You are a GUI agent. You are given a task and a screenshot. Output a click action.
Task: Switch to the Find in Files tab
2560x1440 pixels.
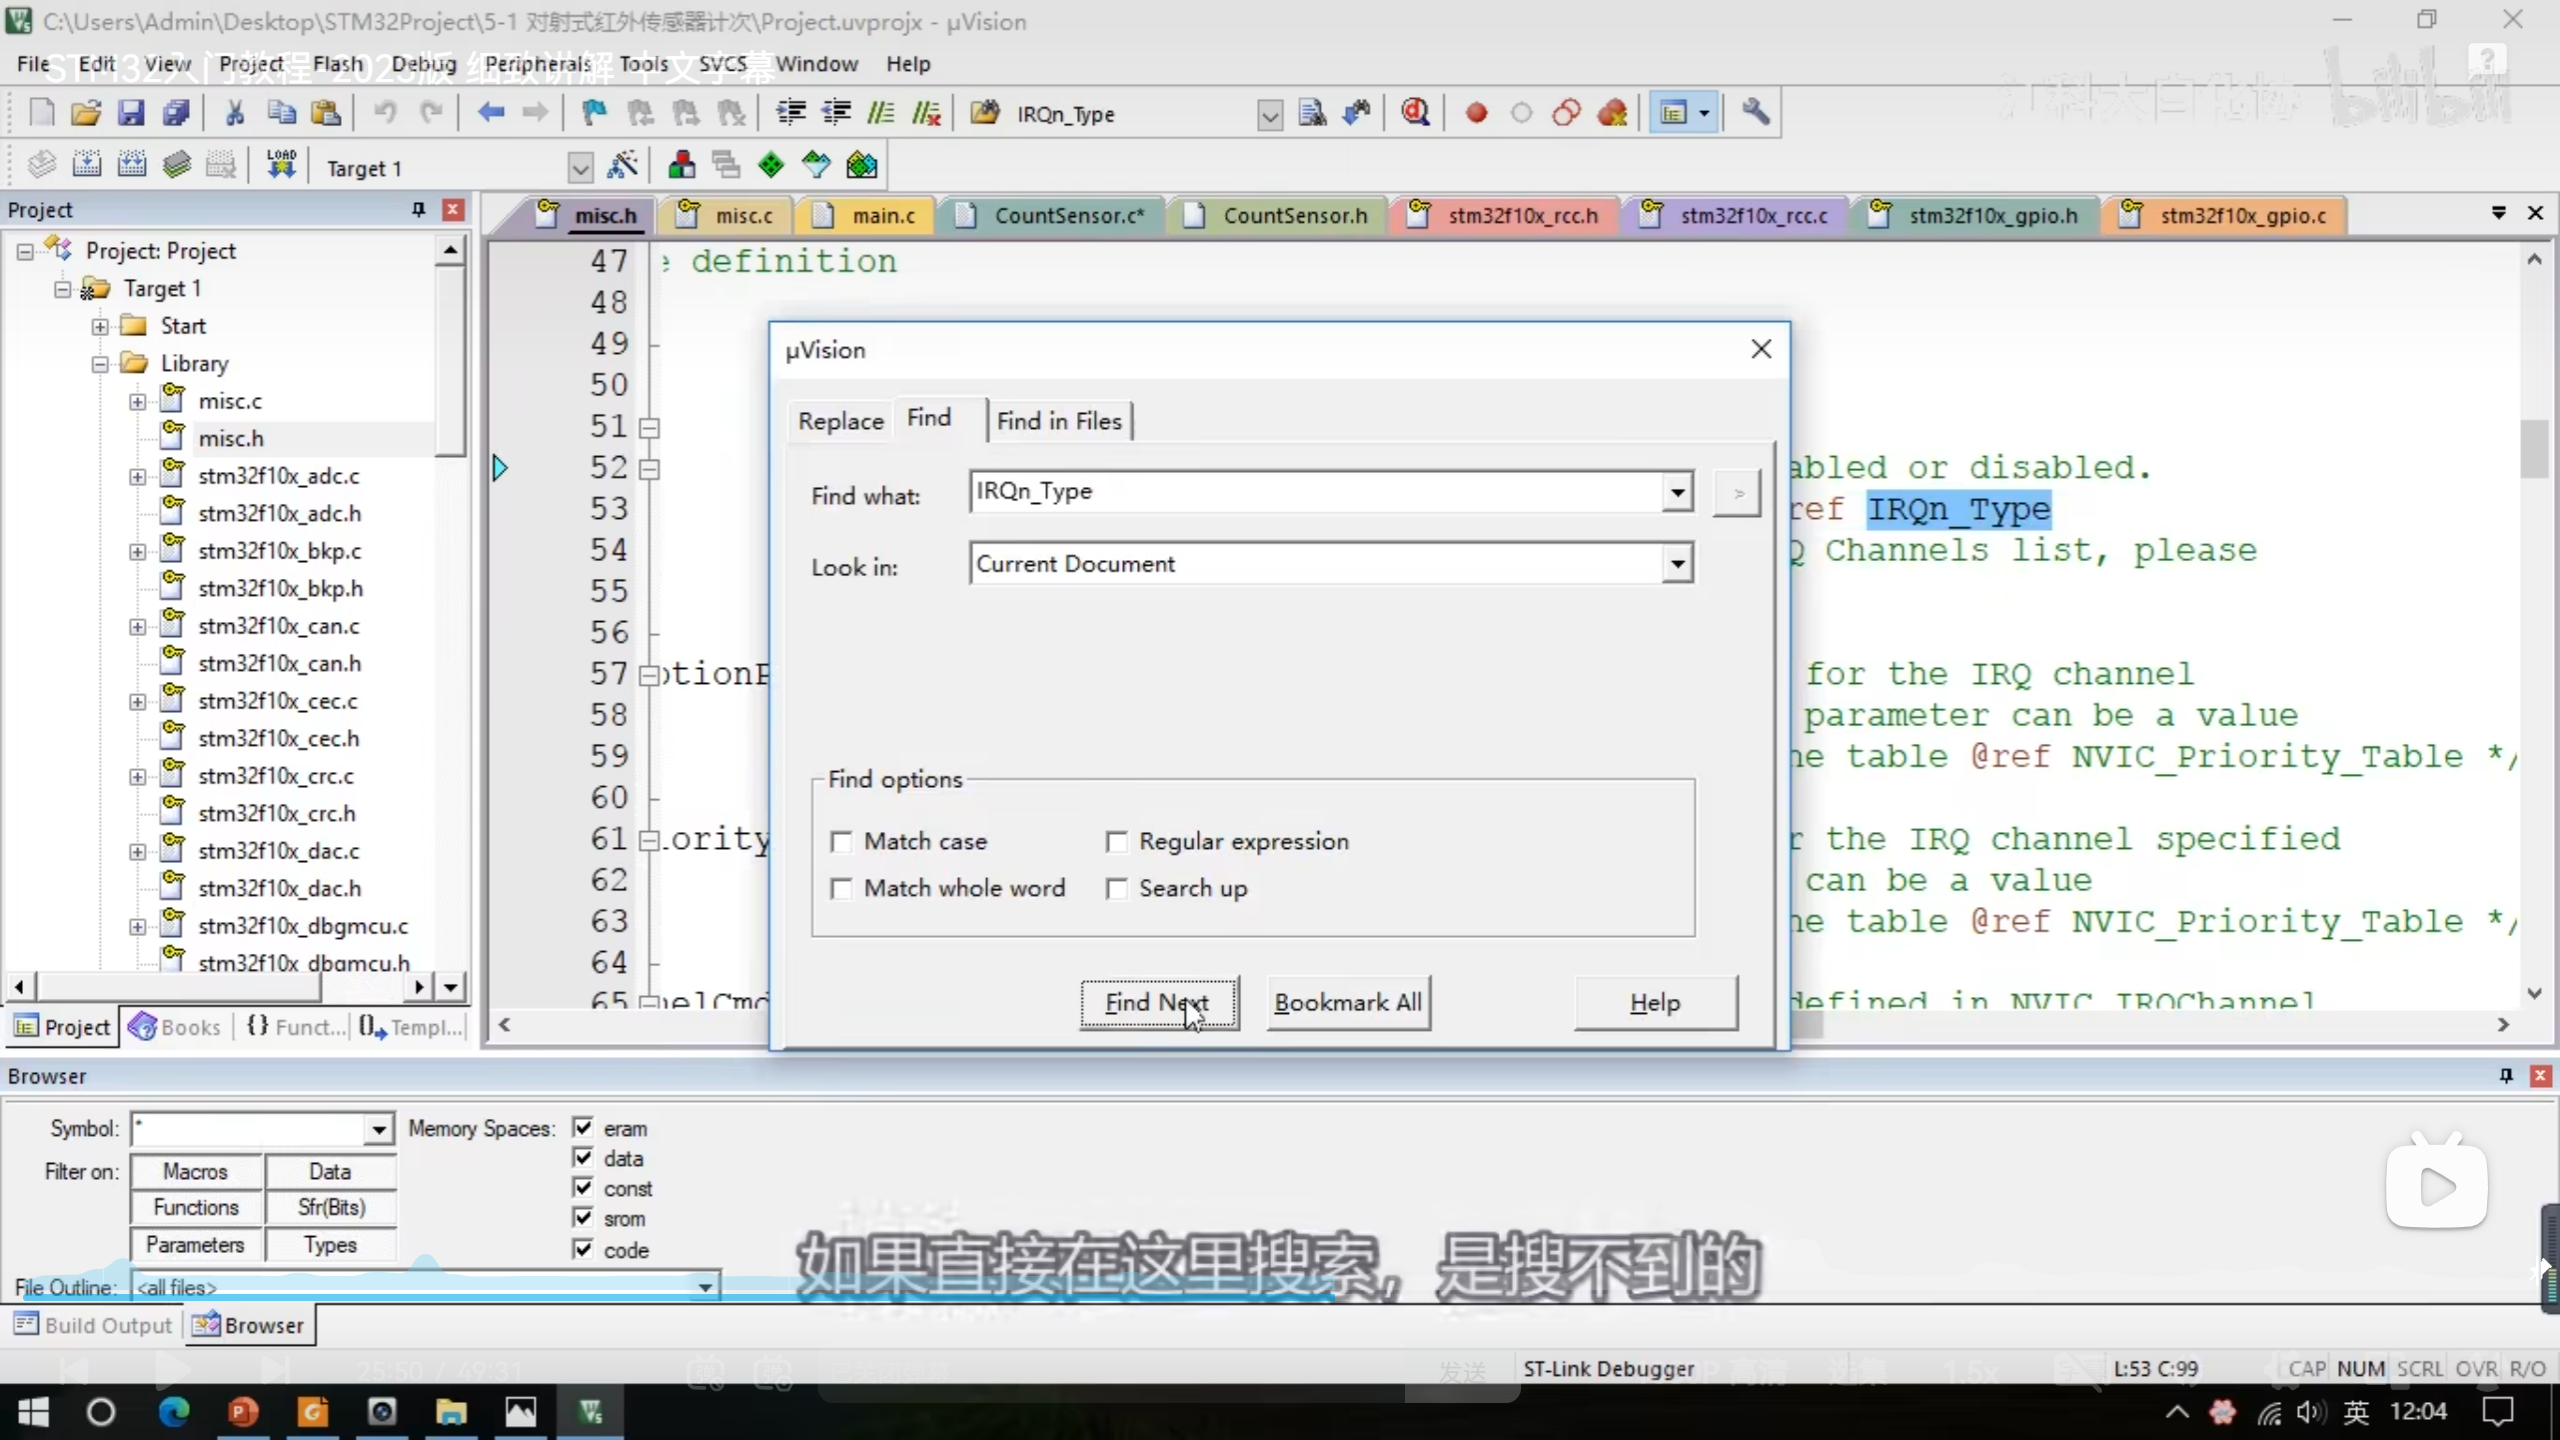1059,421
